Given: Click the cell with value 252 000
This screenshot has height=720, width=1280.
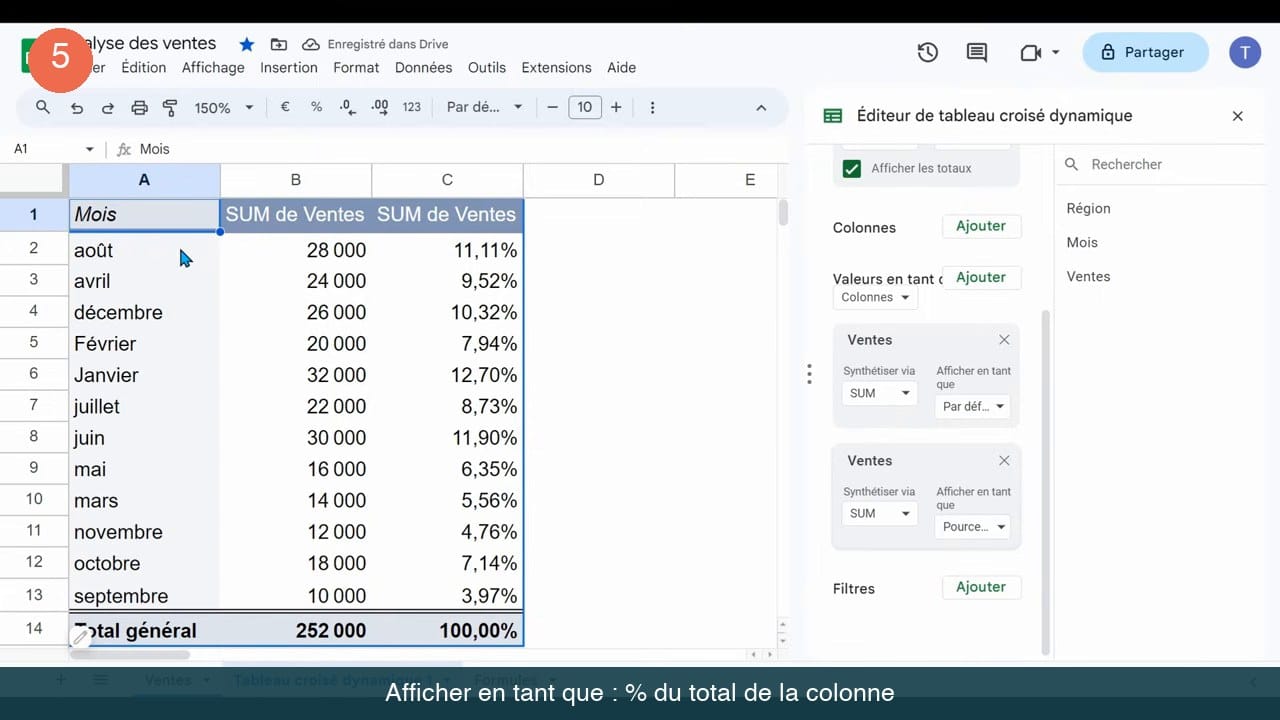Looking at the screenshot, I should (x=296, y=631).
